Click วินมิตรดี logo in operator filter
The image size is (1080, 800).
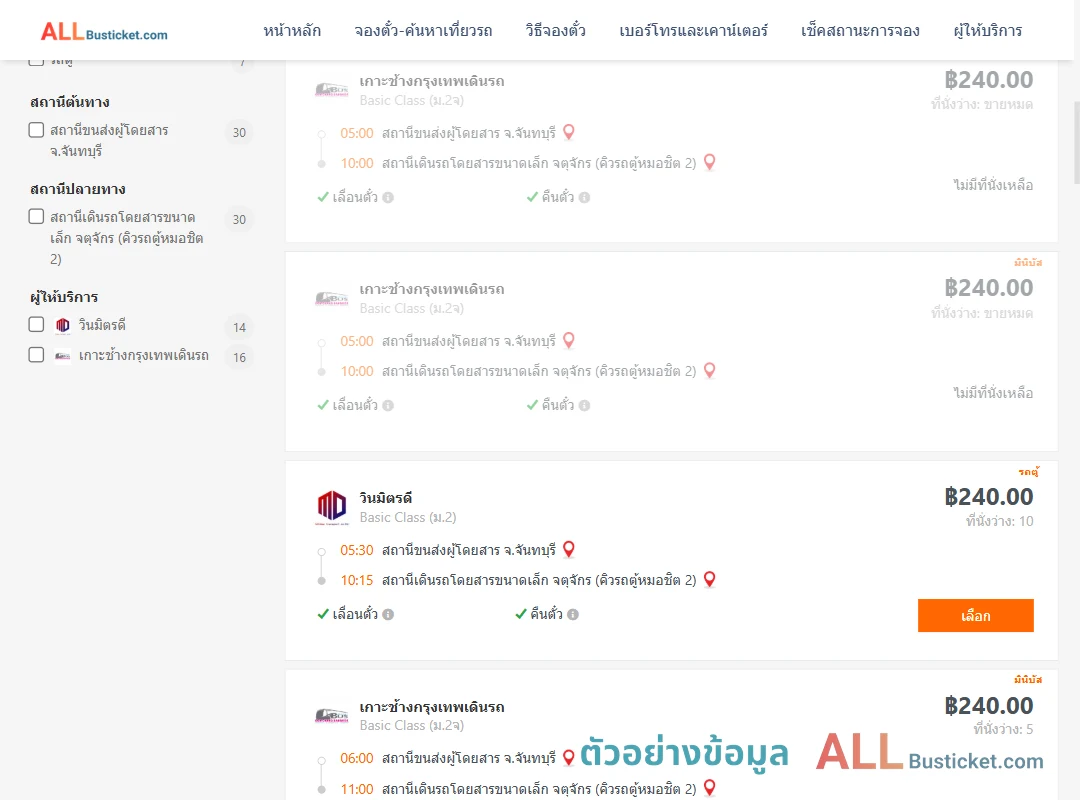63,325
